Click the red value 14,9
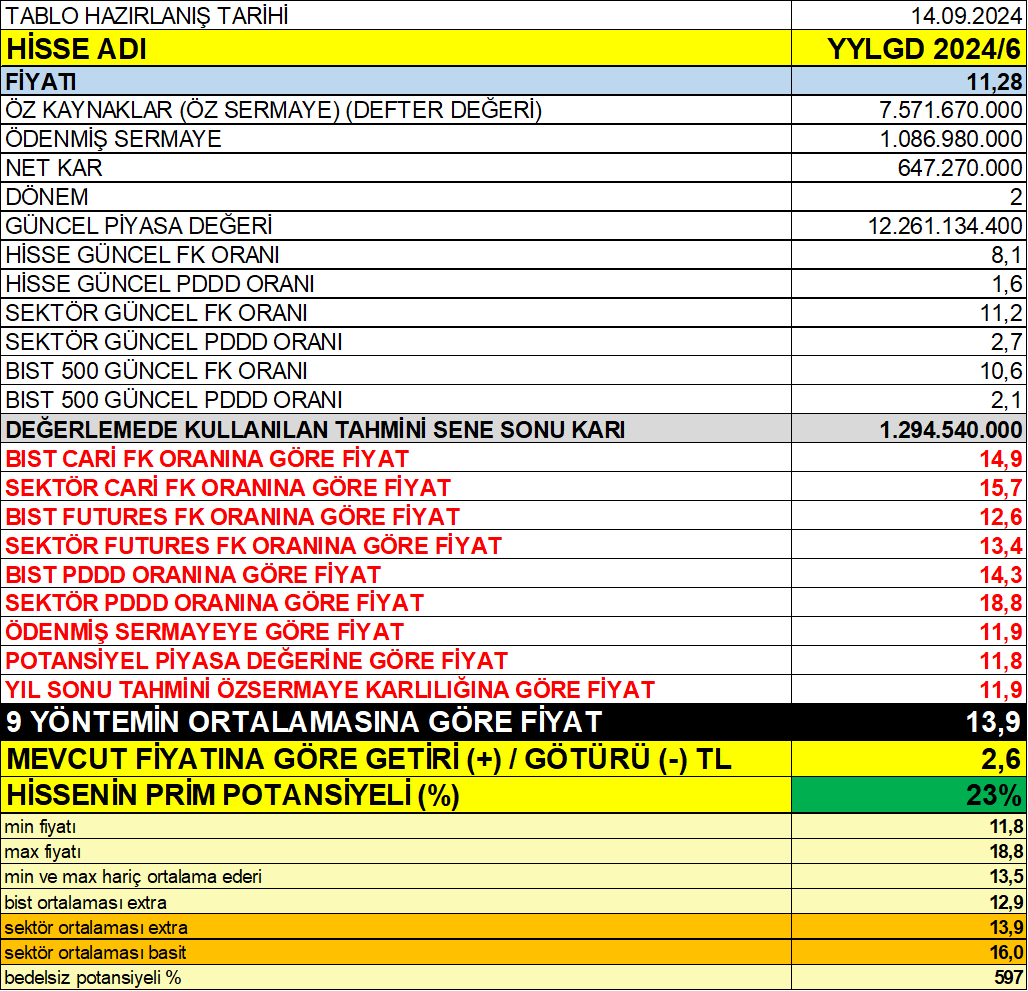 click(x=1001, y=459)
